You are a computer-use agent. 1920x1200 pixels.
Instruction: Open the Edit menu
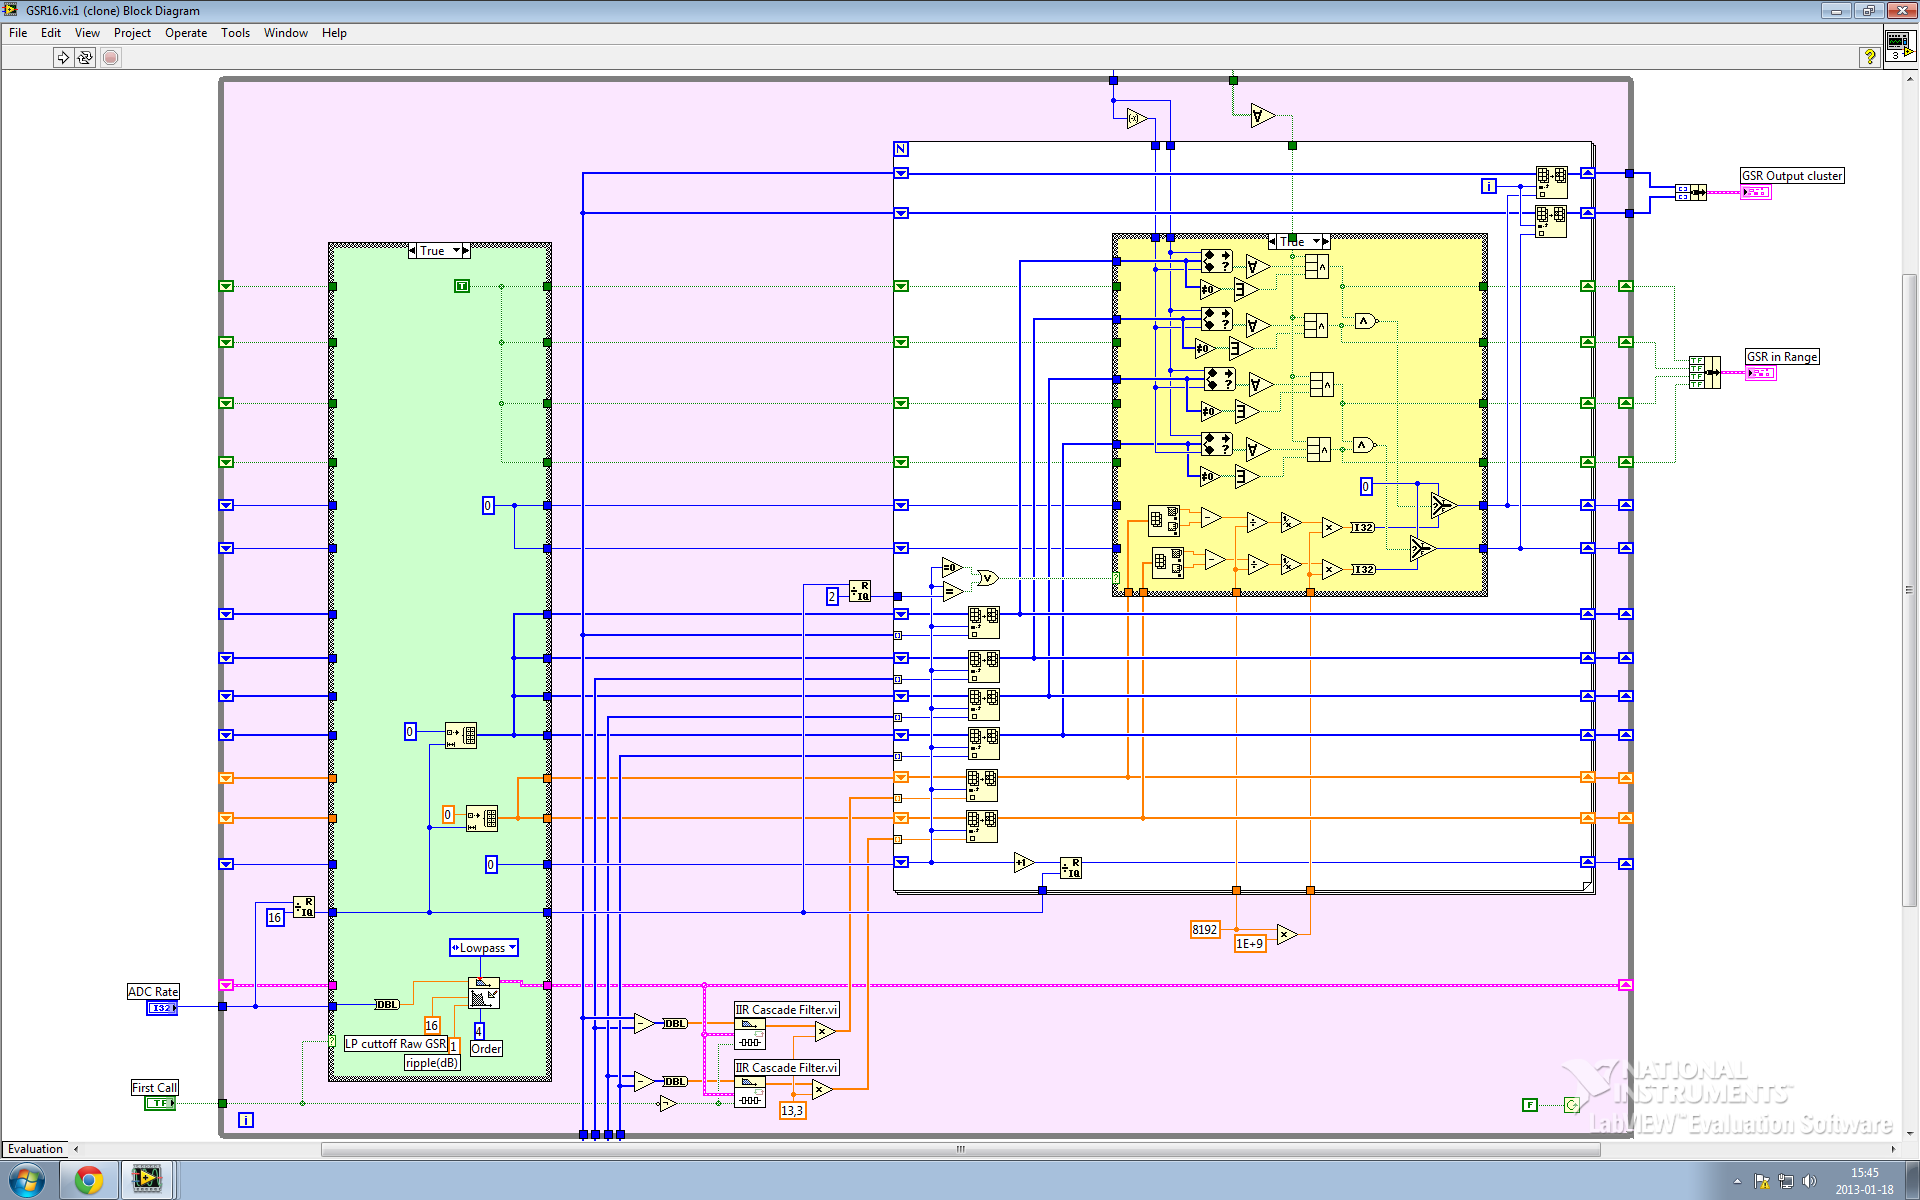pyautogui.click(x=51, y=33)
